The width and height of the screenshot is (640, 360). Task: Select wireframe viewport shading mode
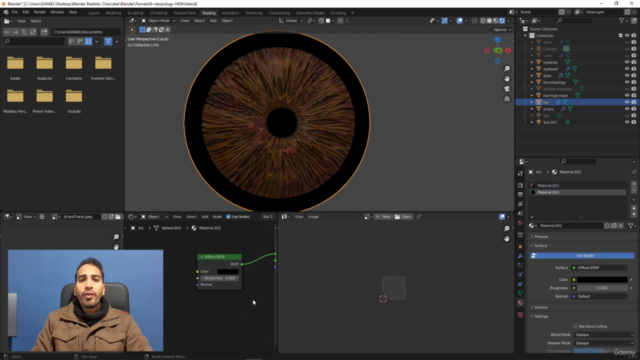(x=483, y=21)
